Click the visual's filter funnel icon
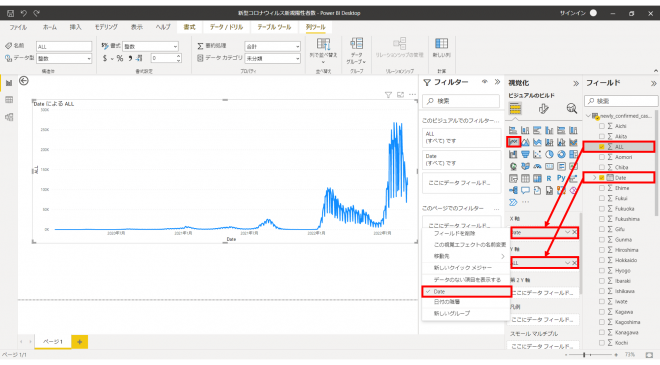Viewport: 660px width, 365px height. point(388,95)
